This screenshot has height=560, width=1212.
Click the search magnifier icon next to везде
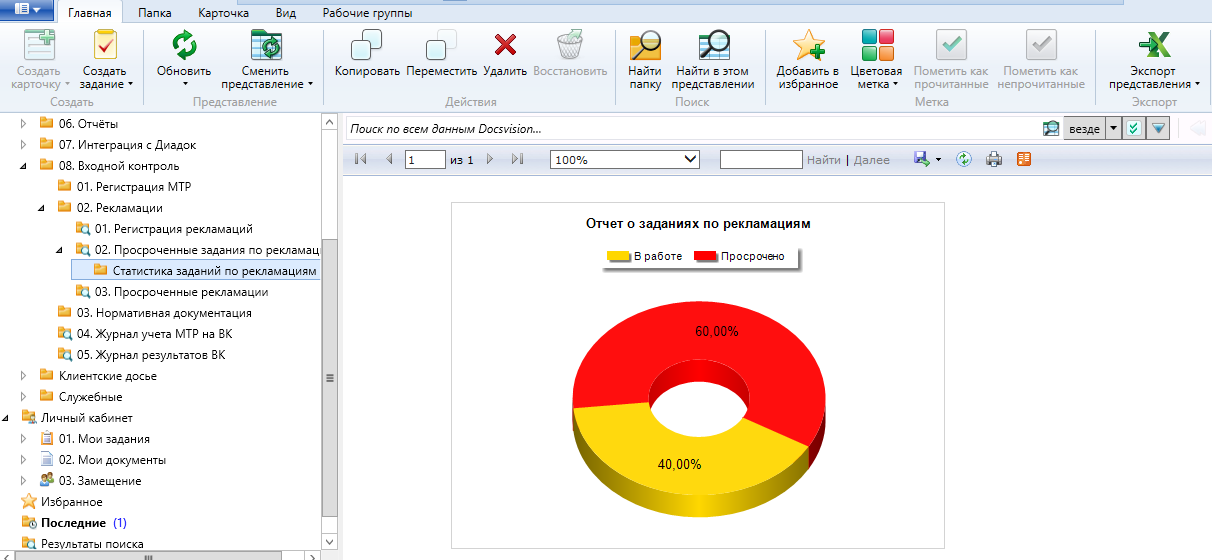pos(1051,129)
